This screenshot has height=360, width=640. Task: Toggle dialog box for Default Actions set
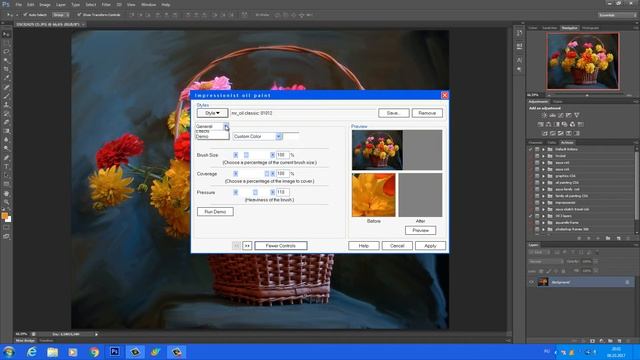[x=537, y=149]
